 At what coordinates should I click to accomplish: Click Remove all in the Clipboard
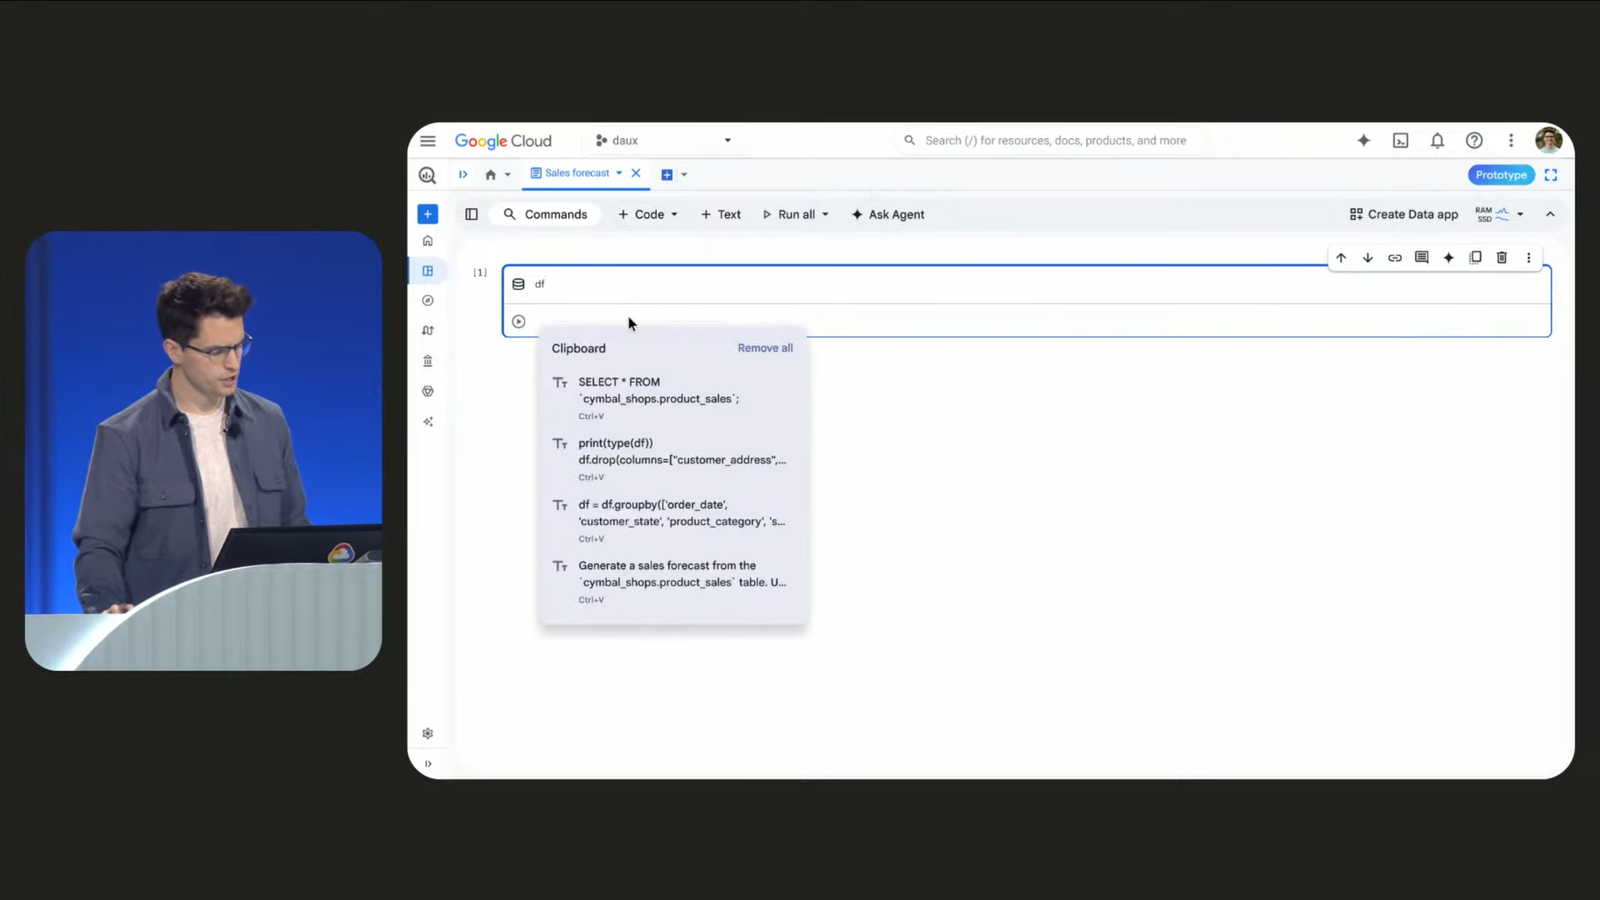[765, 348]
